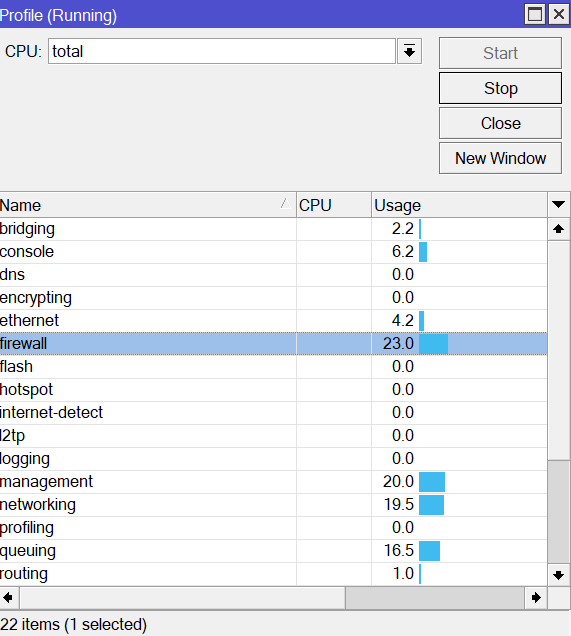Click the title bar X icon
Viewport: 571px width, 636px height.
click(x=559, y=14)
